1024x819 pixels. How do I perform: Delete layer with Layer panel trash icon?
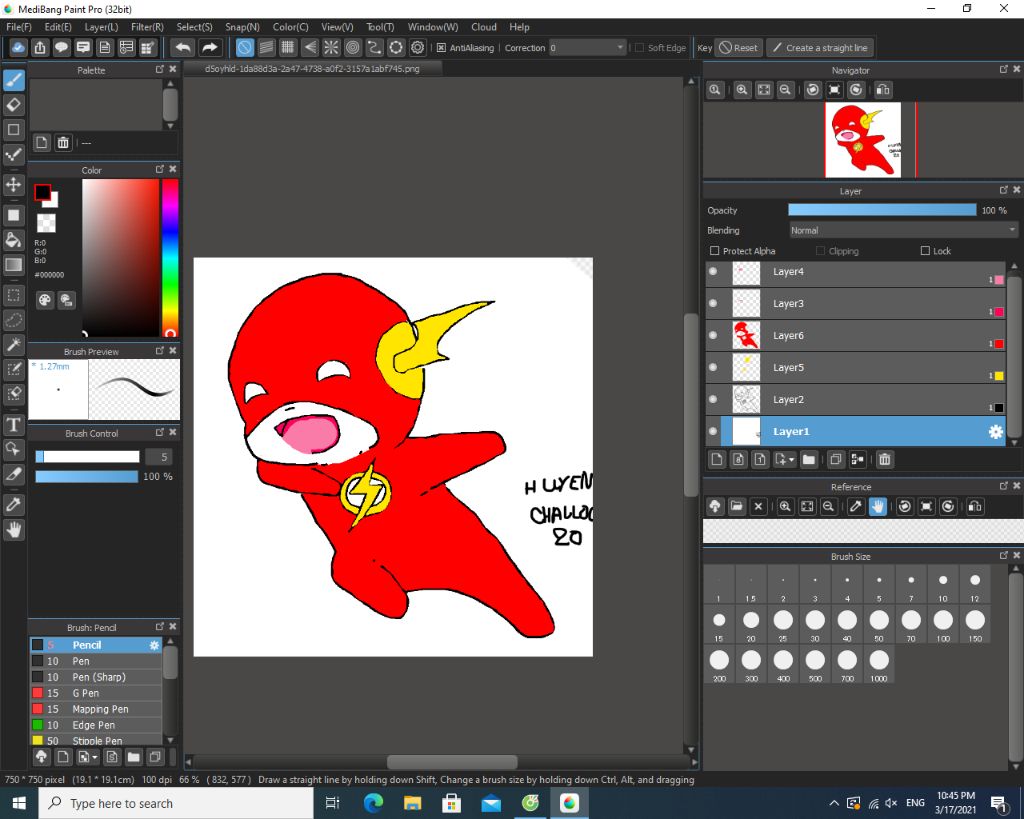(884, 460)
